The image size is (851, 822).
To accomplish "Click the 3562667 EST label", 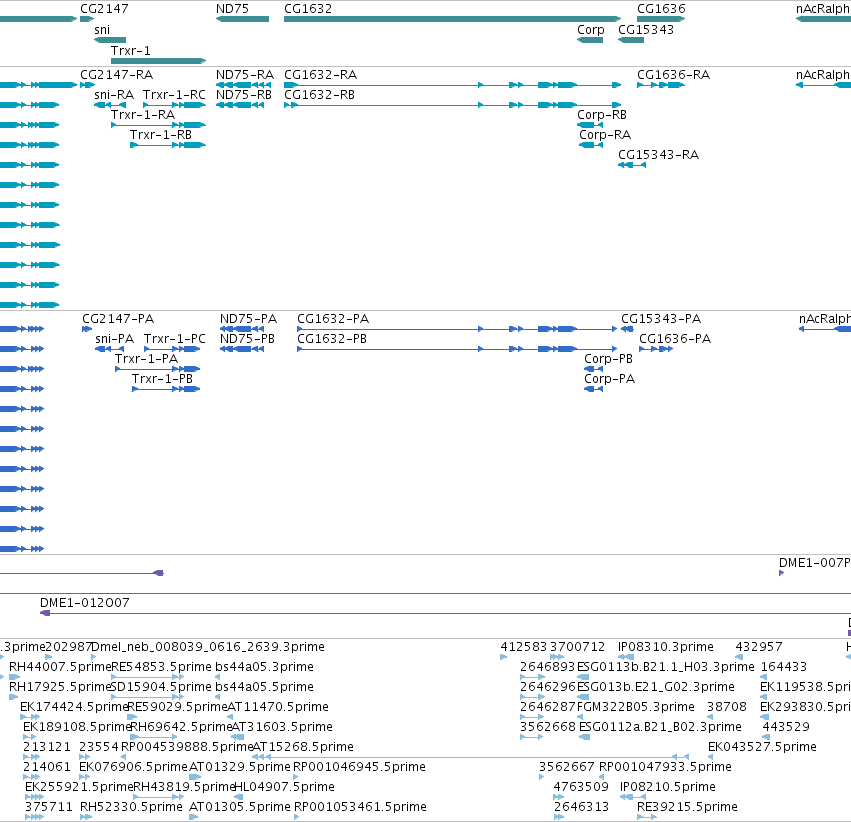I will click(567, 767).
